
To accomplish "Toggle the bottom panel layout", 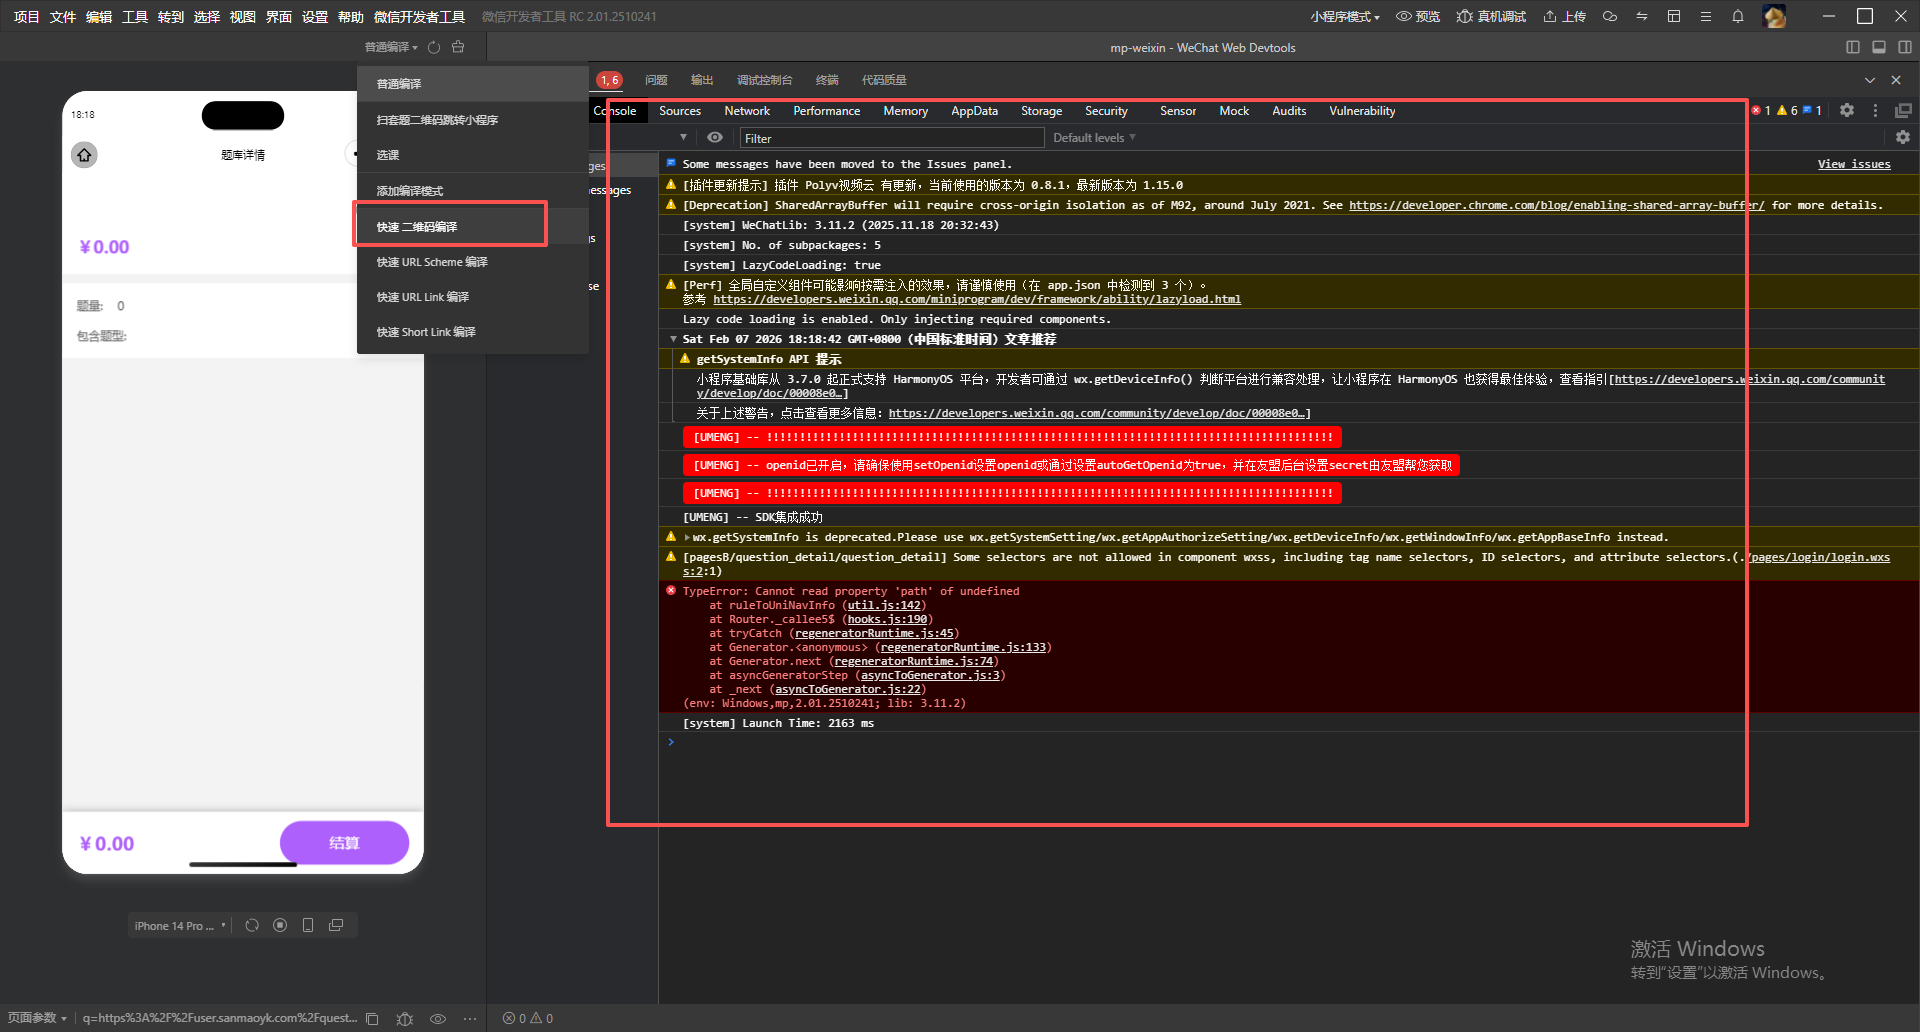I will click(1879, 47).
